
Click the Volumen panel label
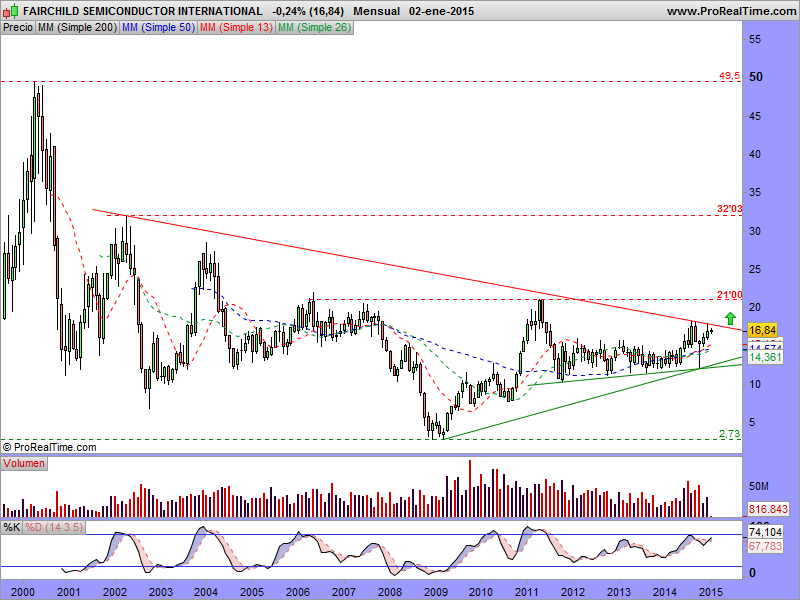point(24,463)
